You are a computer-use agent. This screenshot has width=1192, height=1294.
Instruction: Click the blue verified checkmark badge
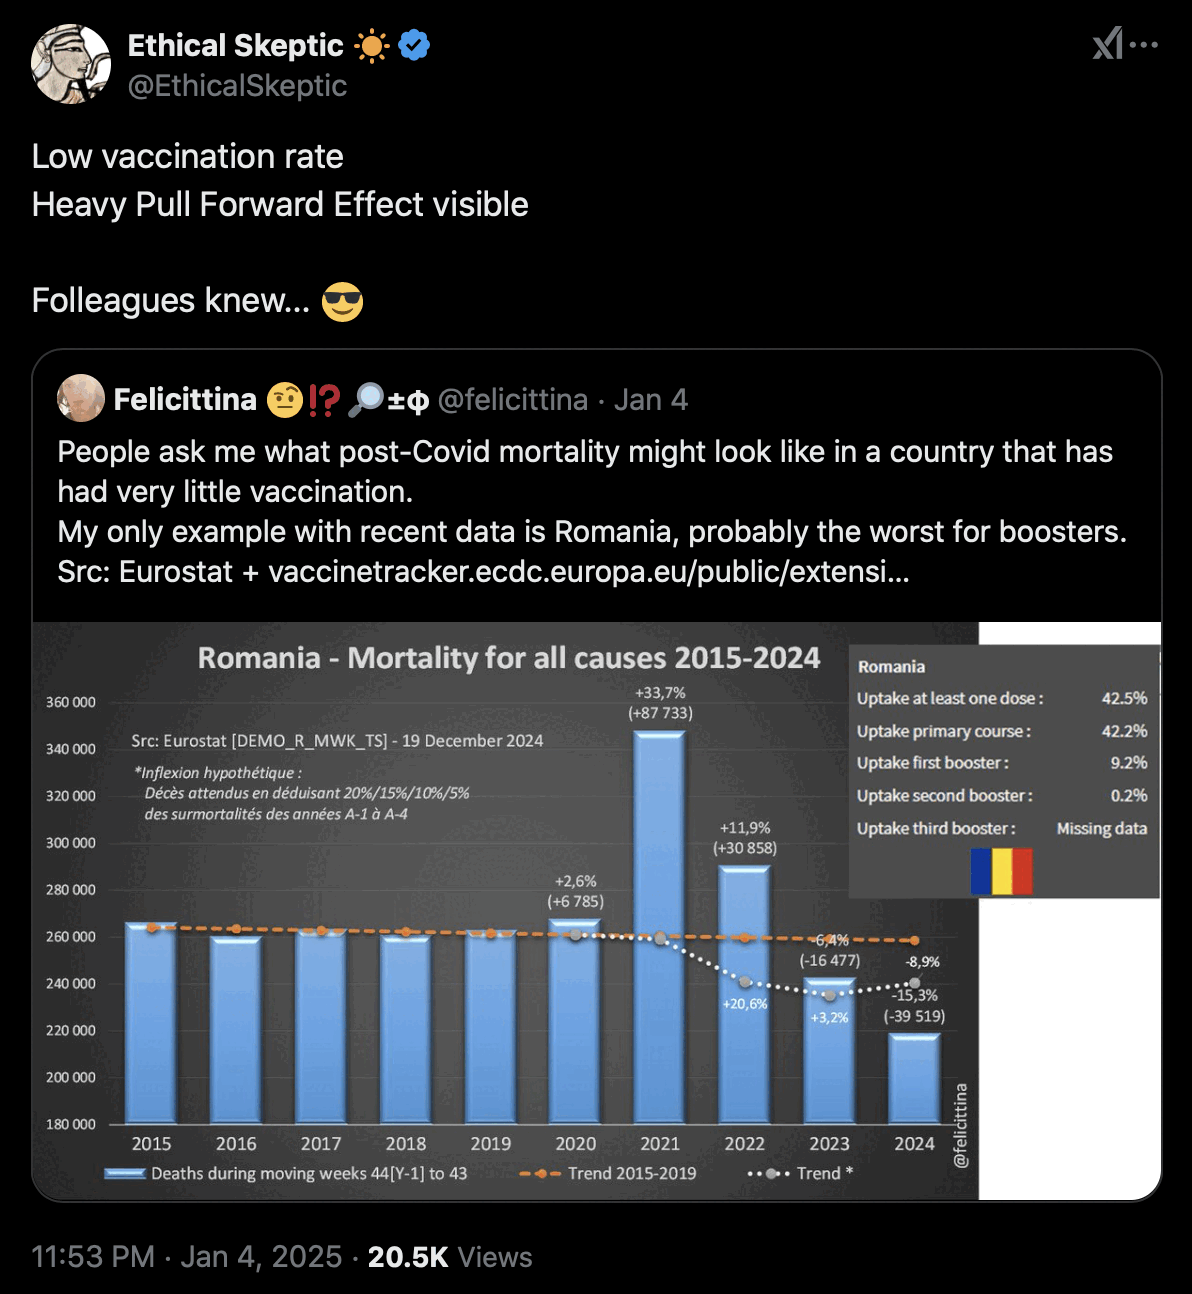(x=414, y=45)
